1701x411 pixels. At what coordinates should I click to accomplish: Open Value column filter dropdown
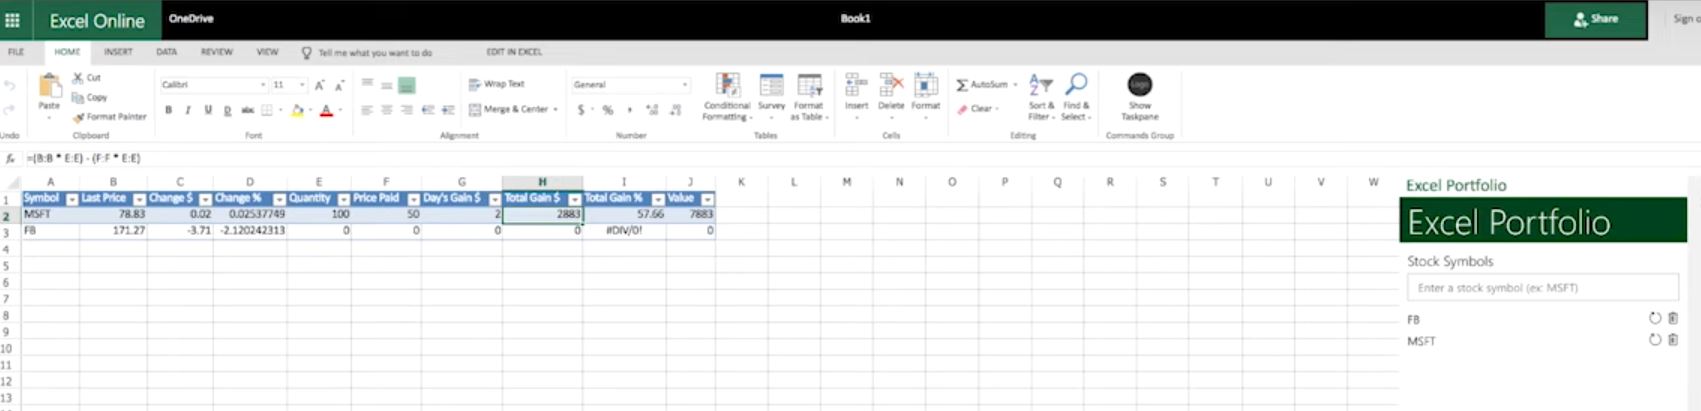click(707, 199)
